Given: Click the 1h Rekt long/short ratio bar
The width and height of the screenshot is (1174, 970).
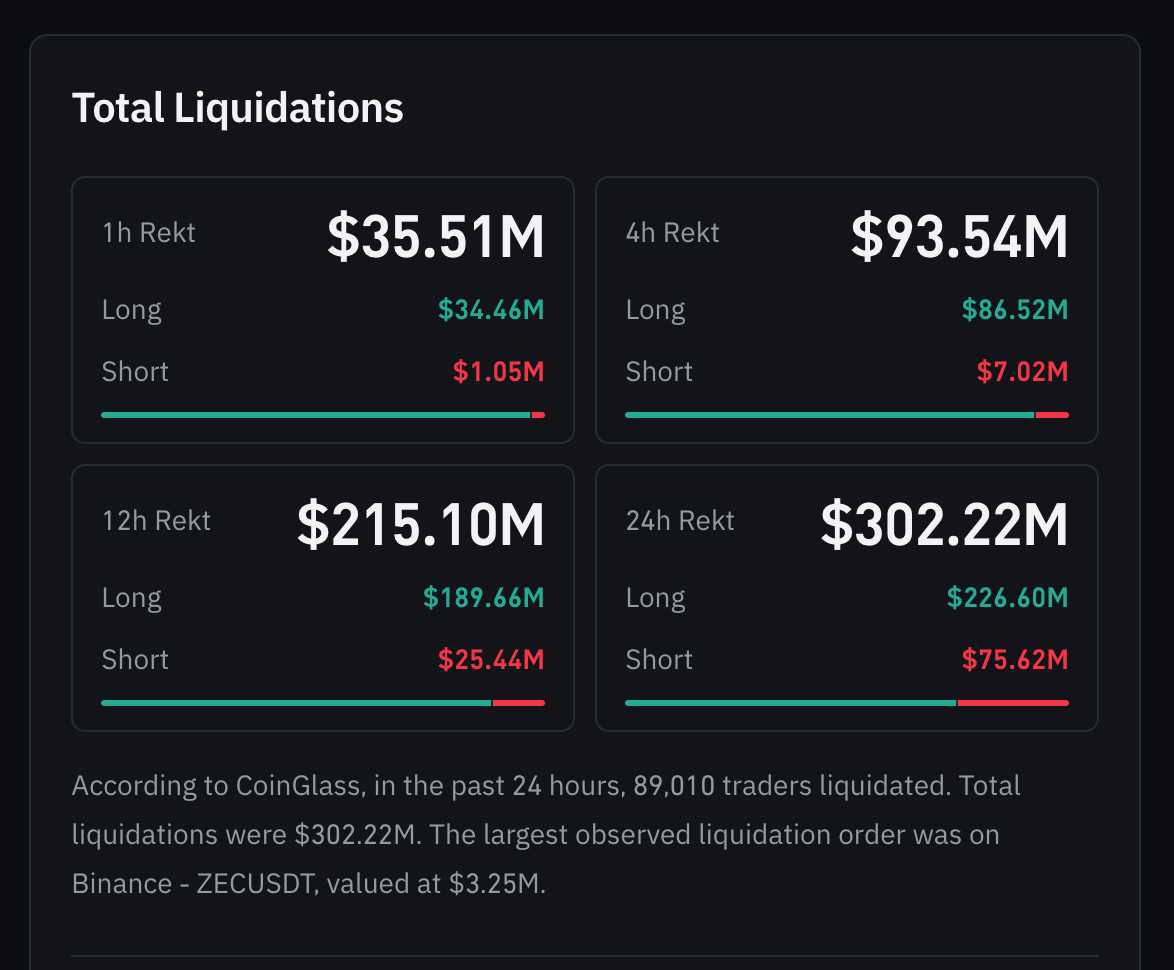Looking at the screenshot, I should point(323,415).
